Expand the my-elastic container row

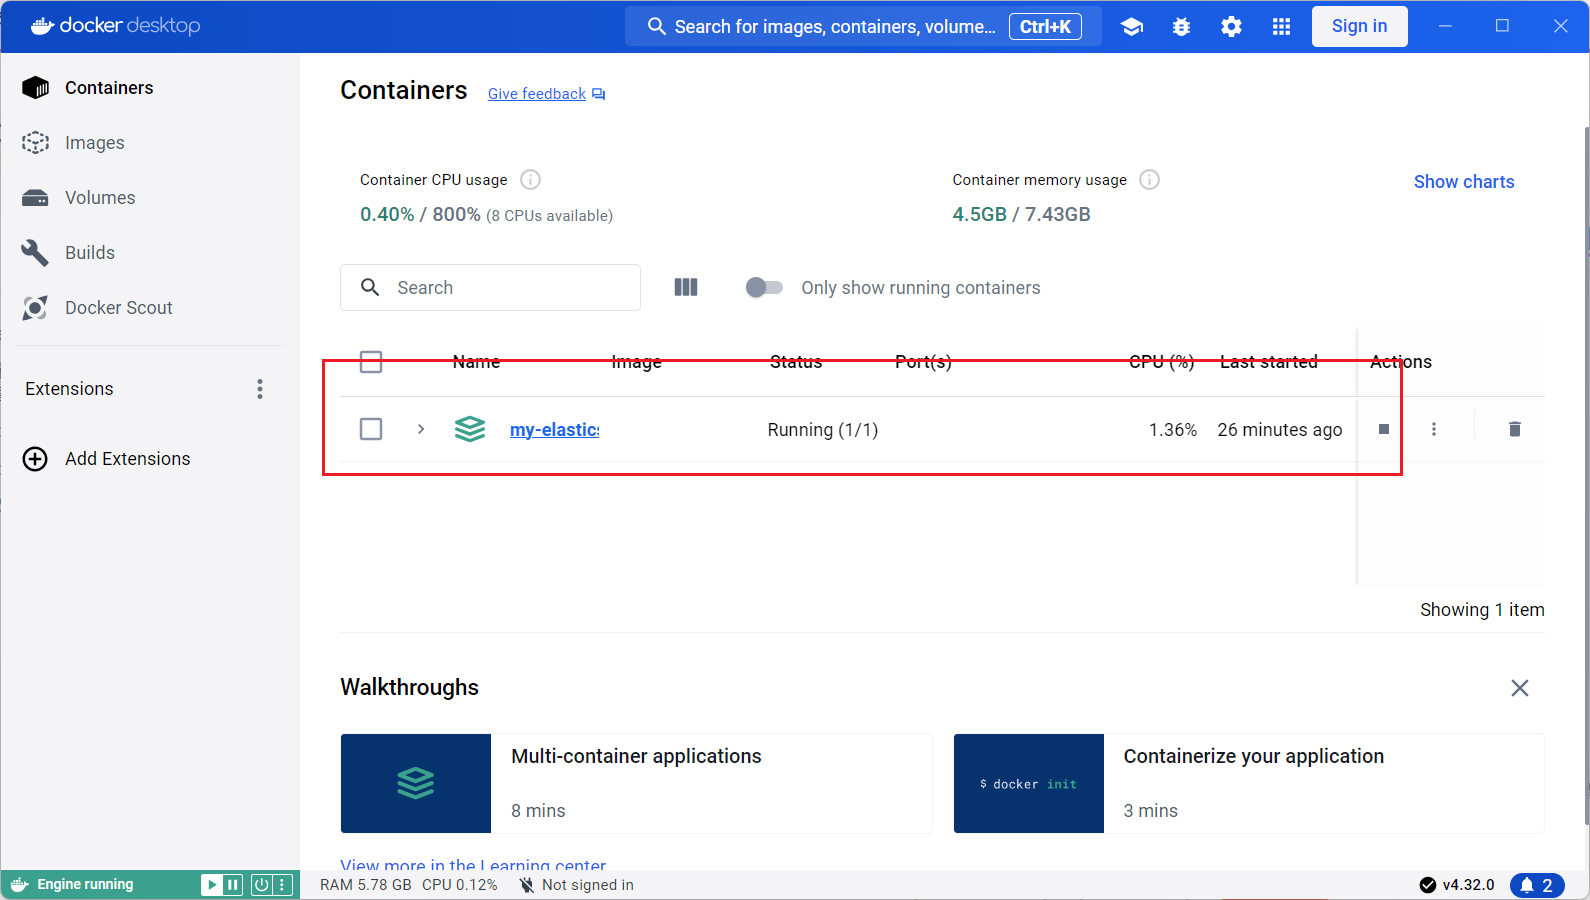point(421,429)
